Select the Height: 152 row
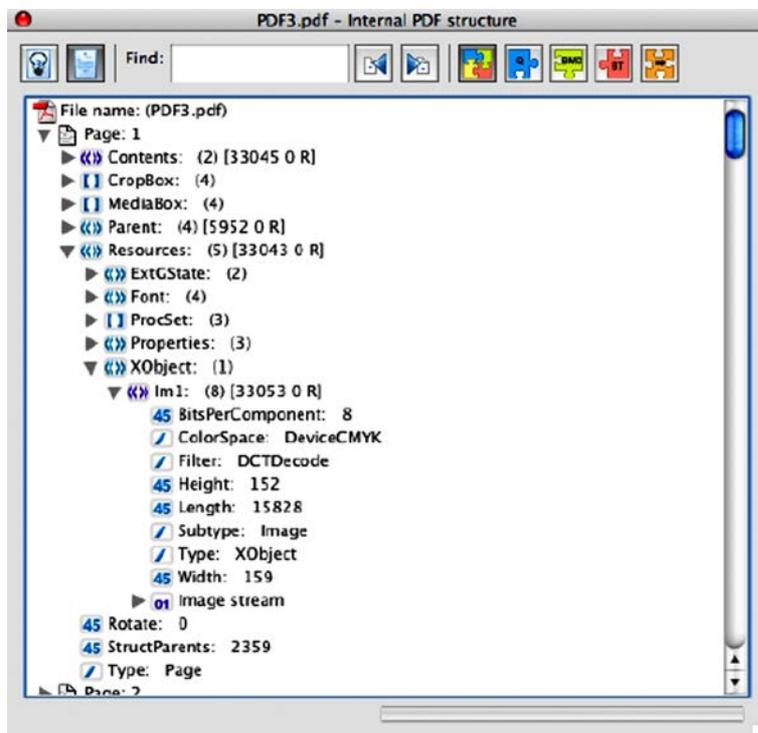758x733 pixels. (229, 484)
